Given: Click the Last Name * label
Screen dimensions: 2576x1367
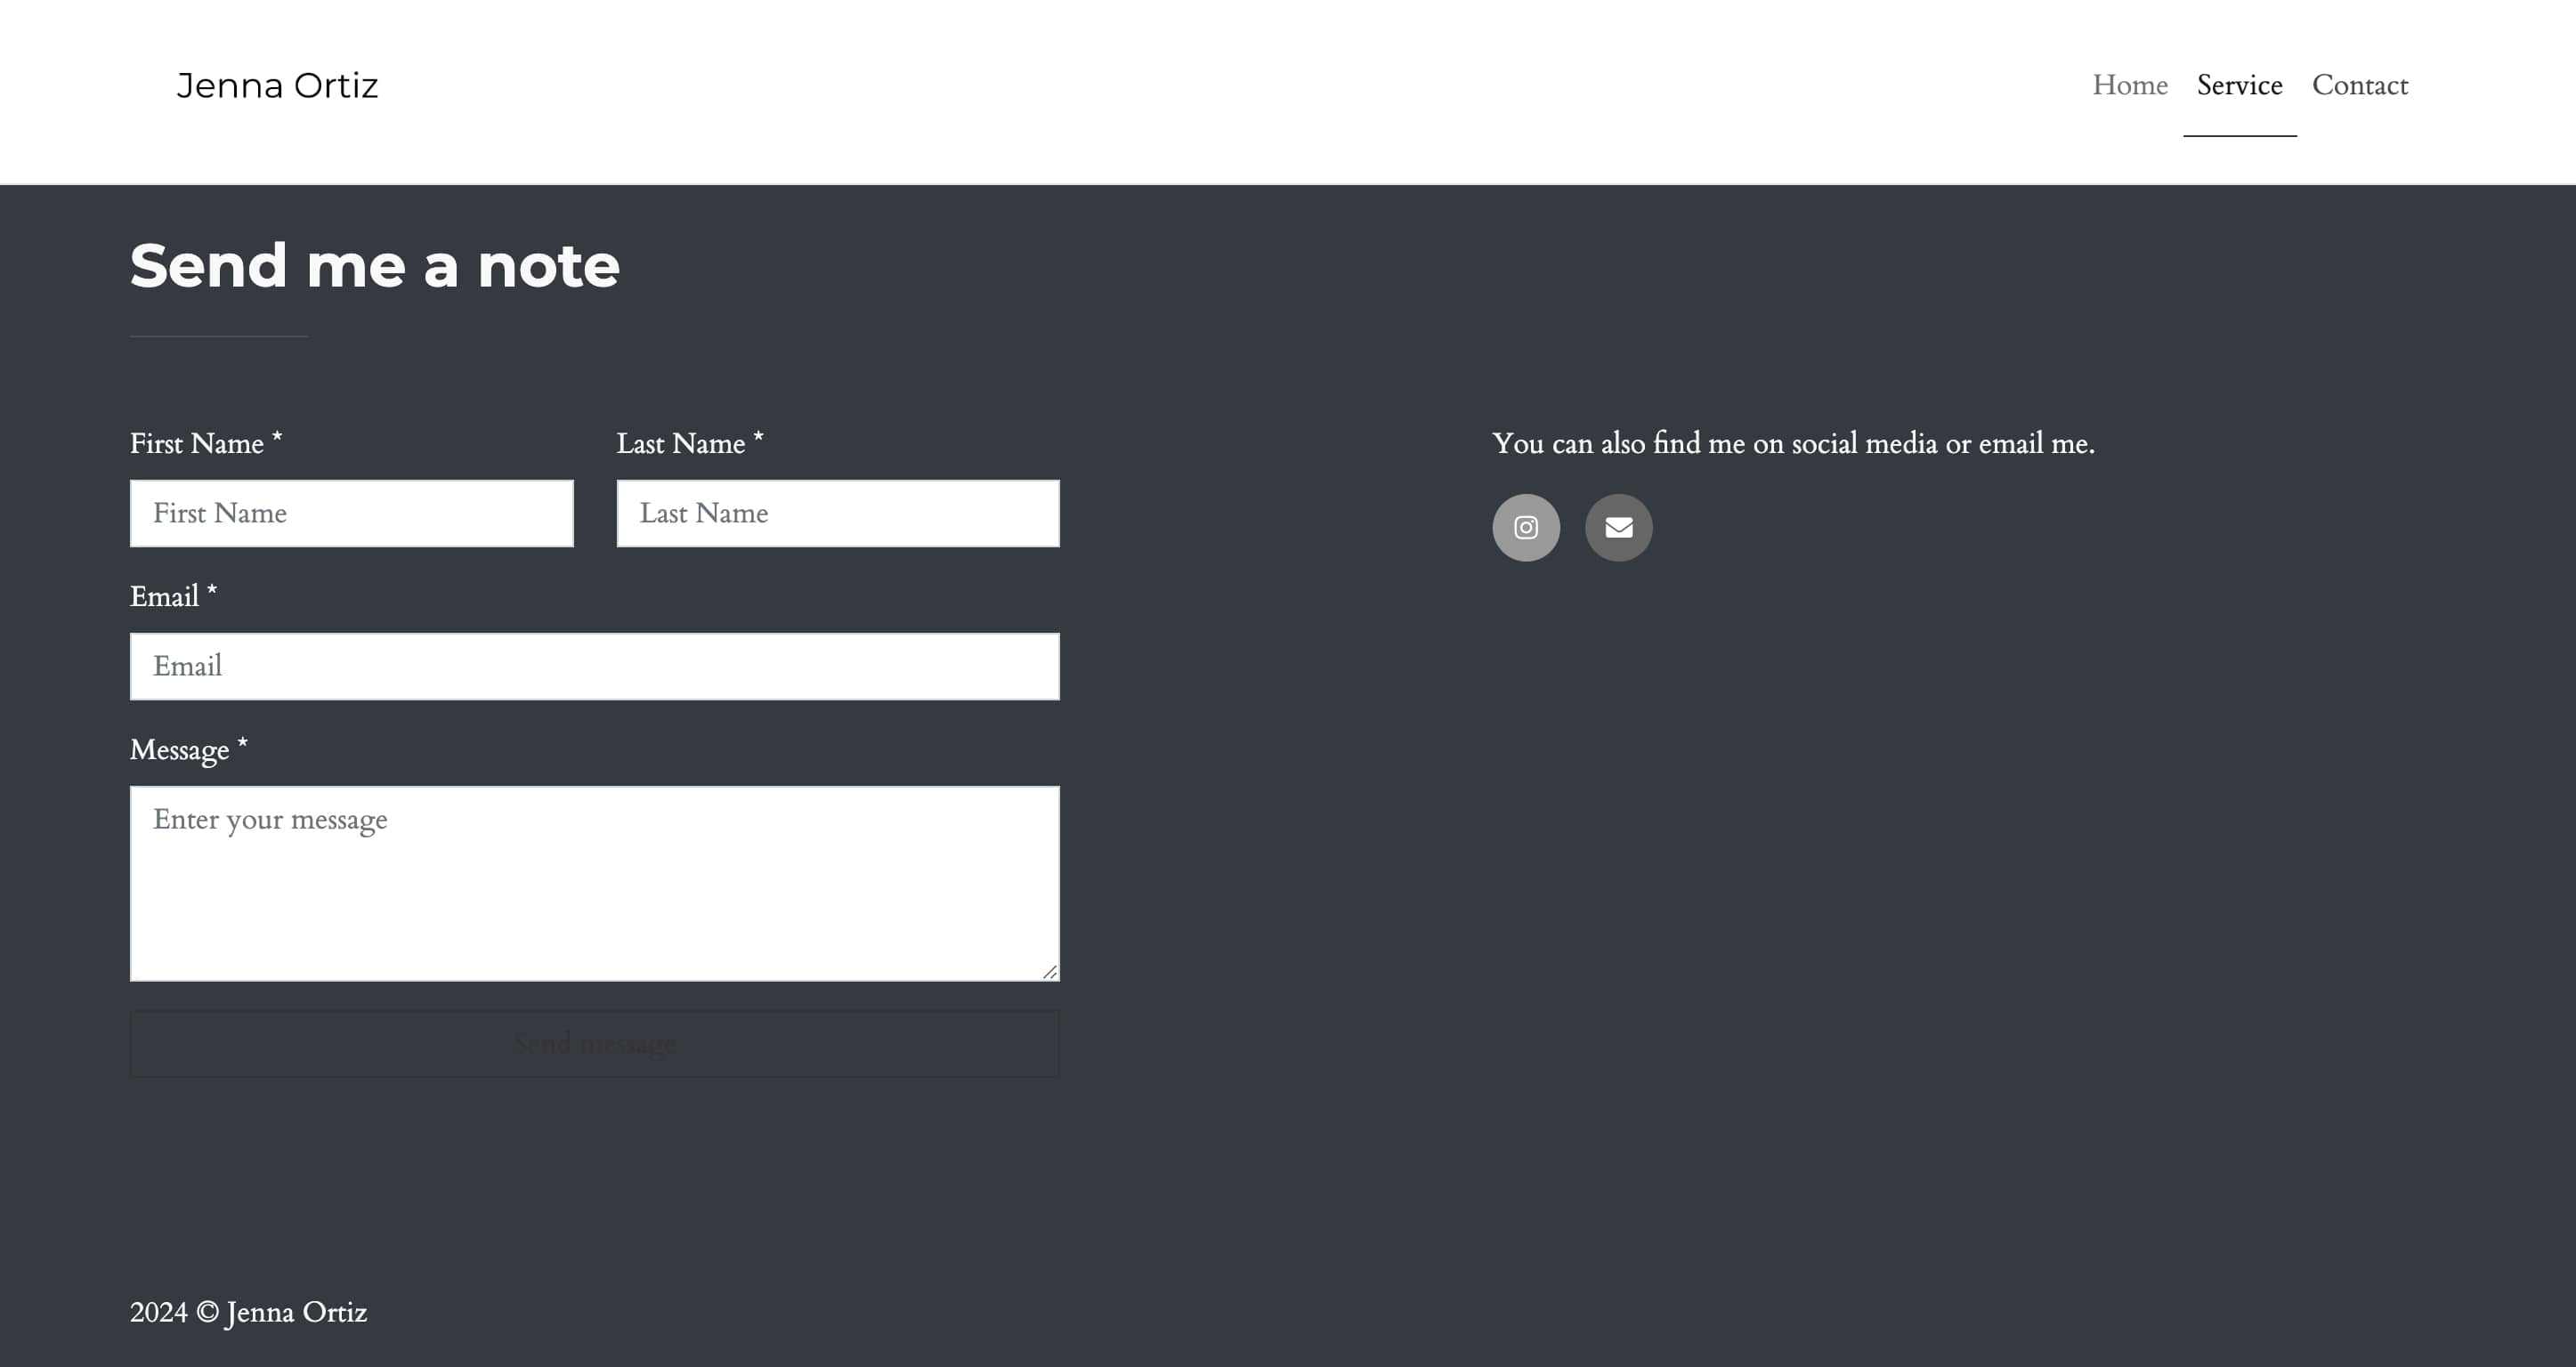Looking at the screenshot, I should point(689,443).
